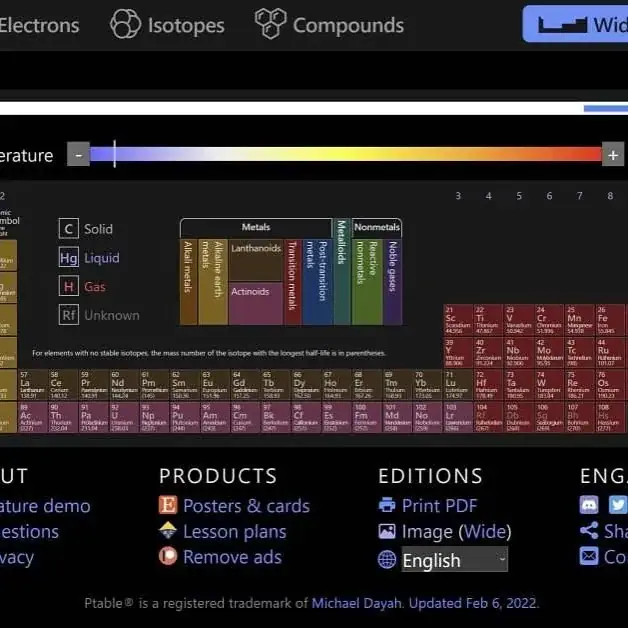Toggle the Unknown Rf legend box
The width and height of the screenshot is (628, 628).
pyautogui.click(x=68, y=315)
